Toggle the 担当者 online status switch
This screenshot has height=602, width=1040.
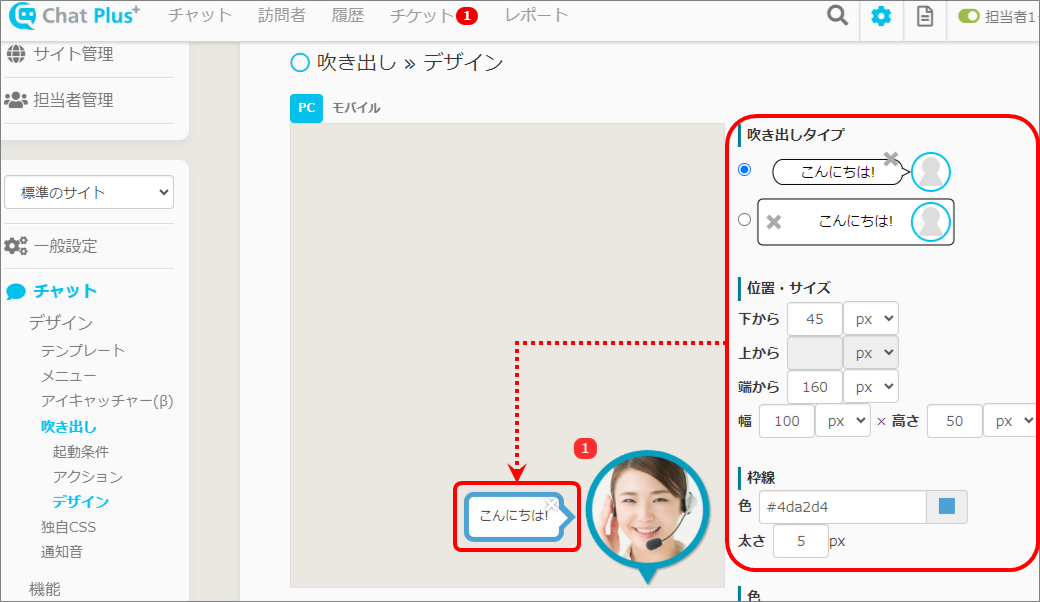tap(968, 16)
